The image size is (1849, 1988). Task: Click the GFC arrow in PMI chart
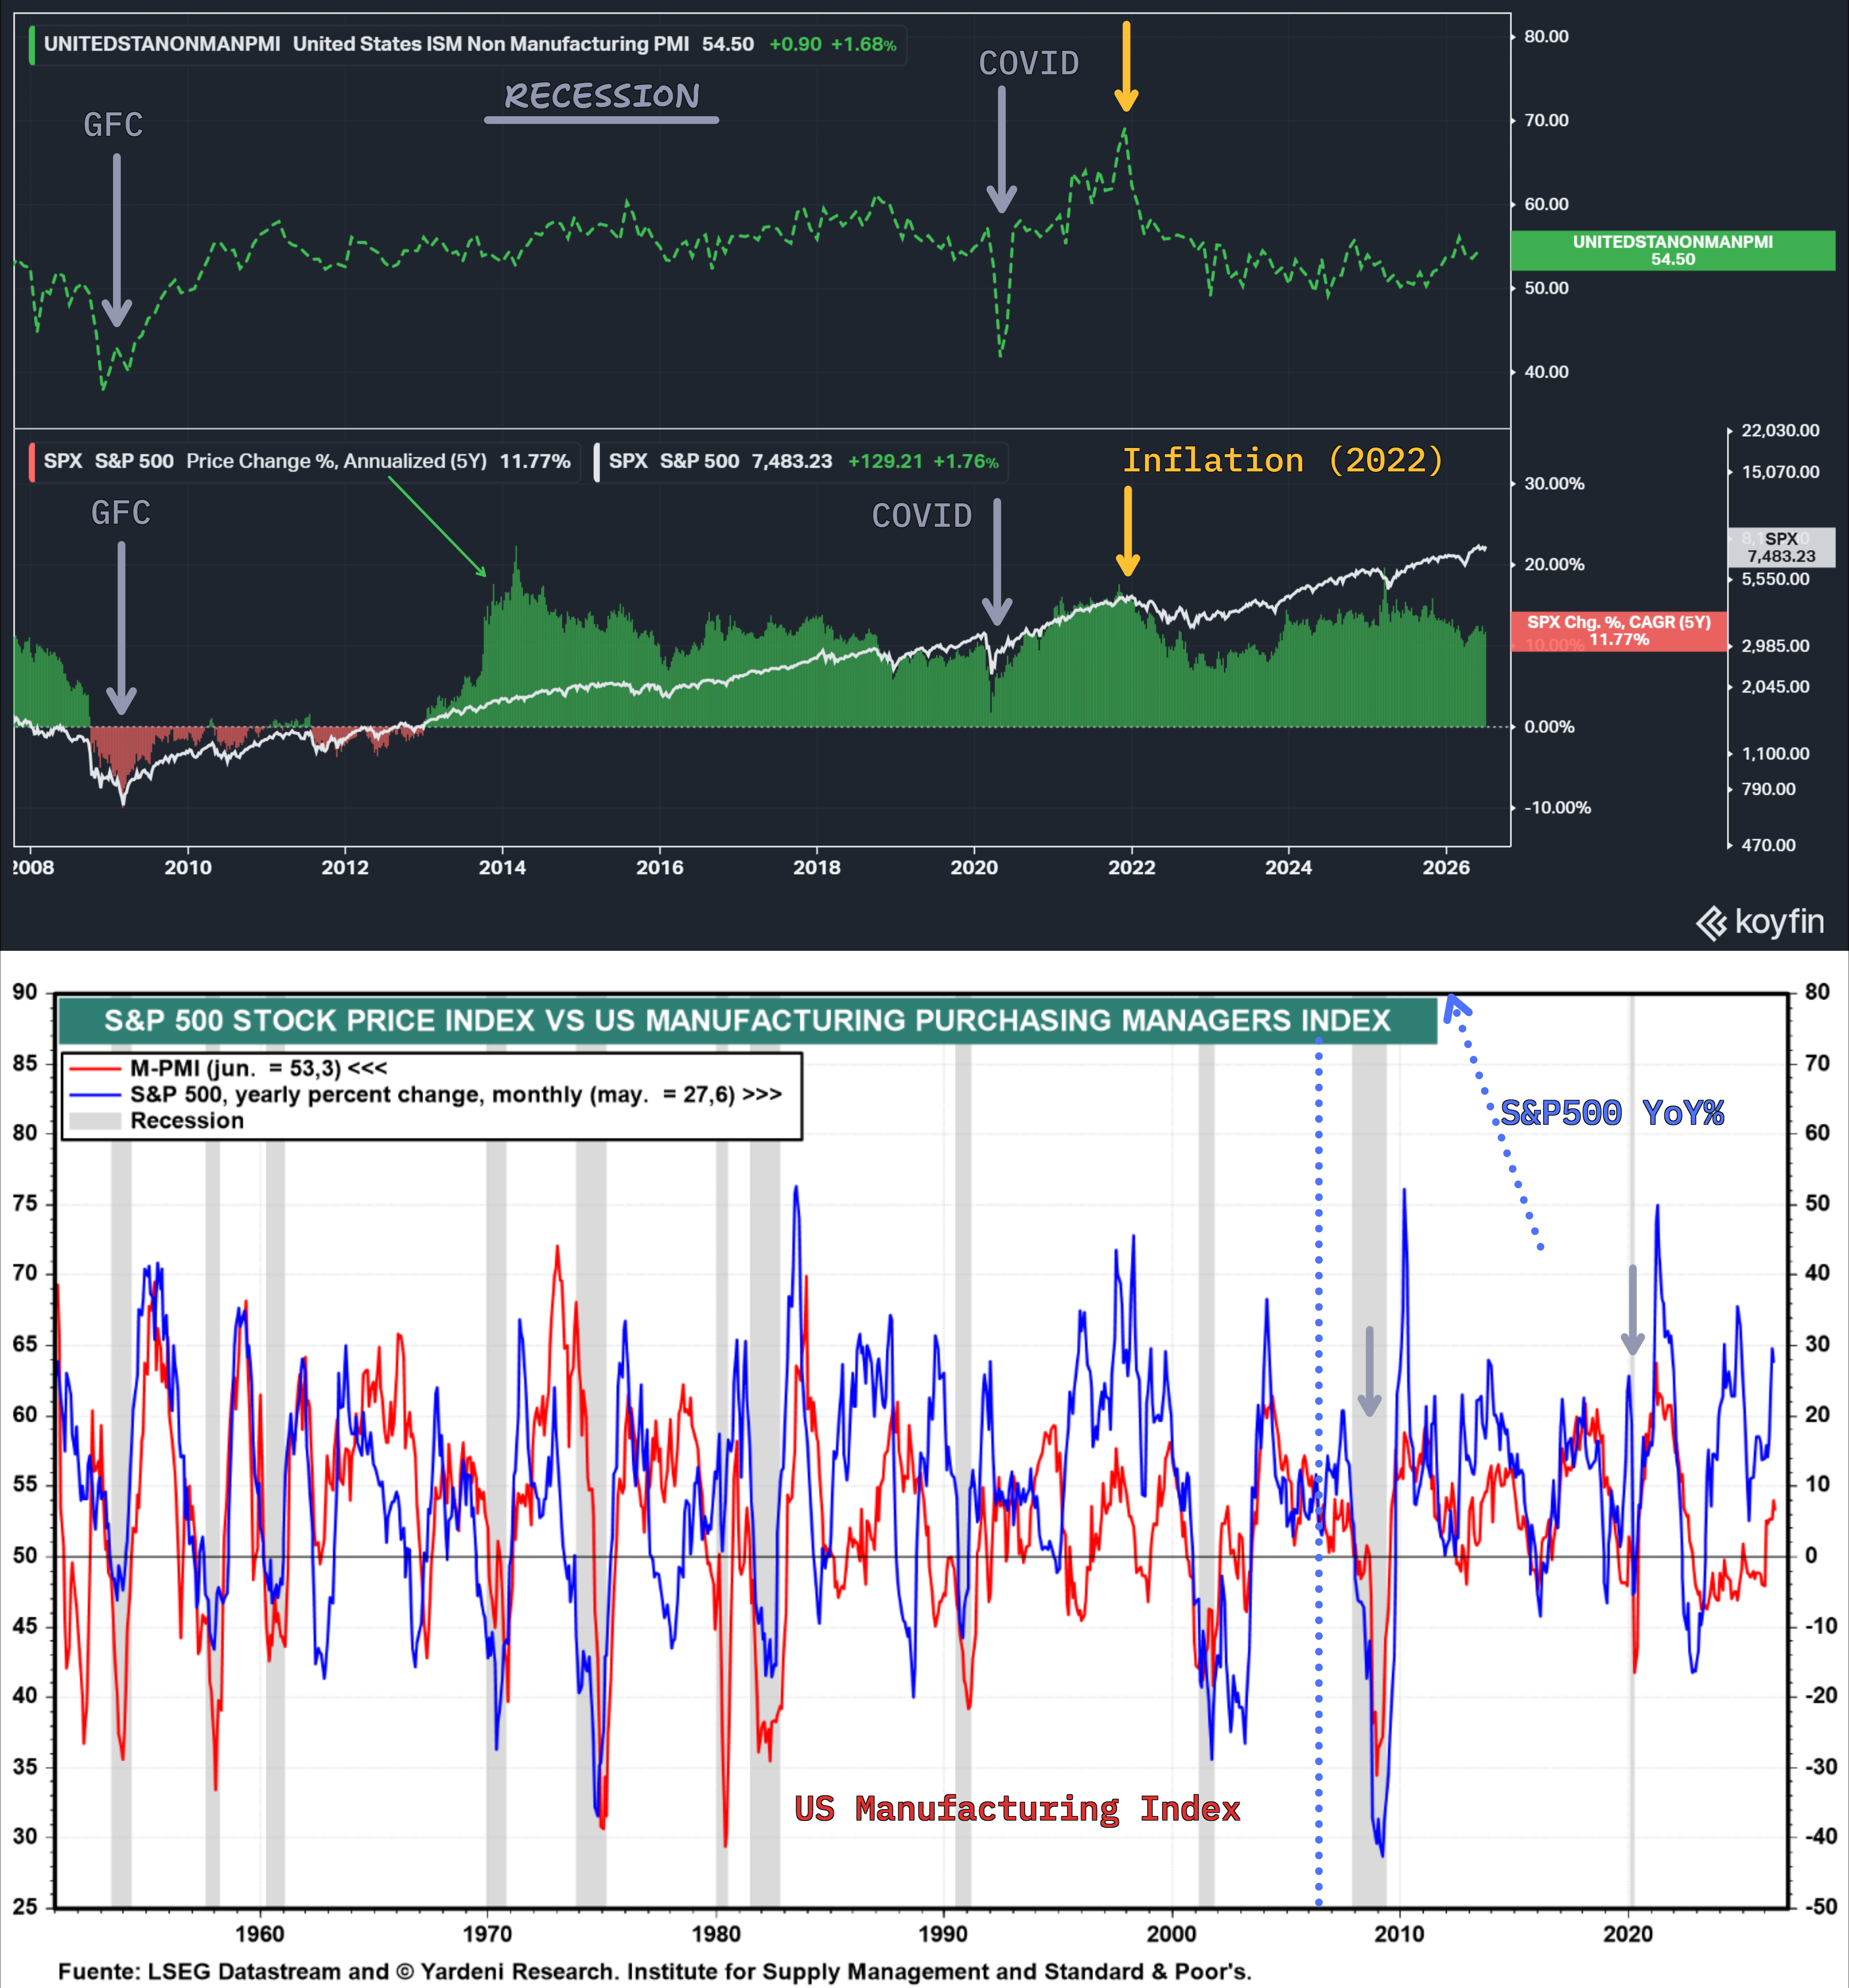point(117,240)
